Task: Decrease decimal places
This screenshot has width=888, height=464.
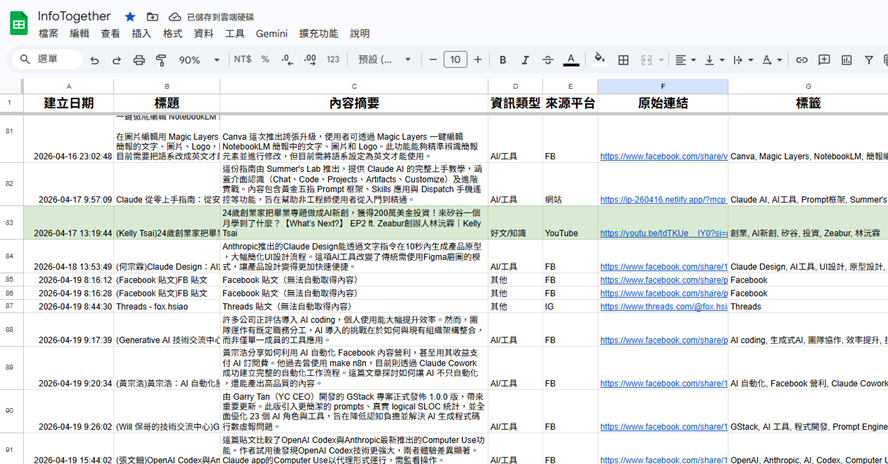Action: [x=287, y=59]
